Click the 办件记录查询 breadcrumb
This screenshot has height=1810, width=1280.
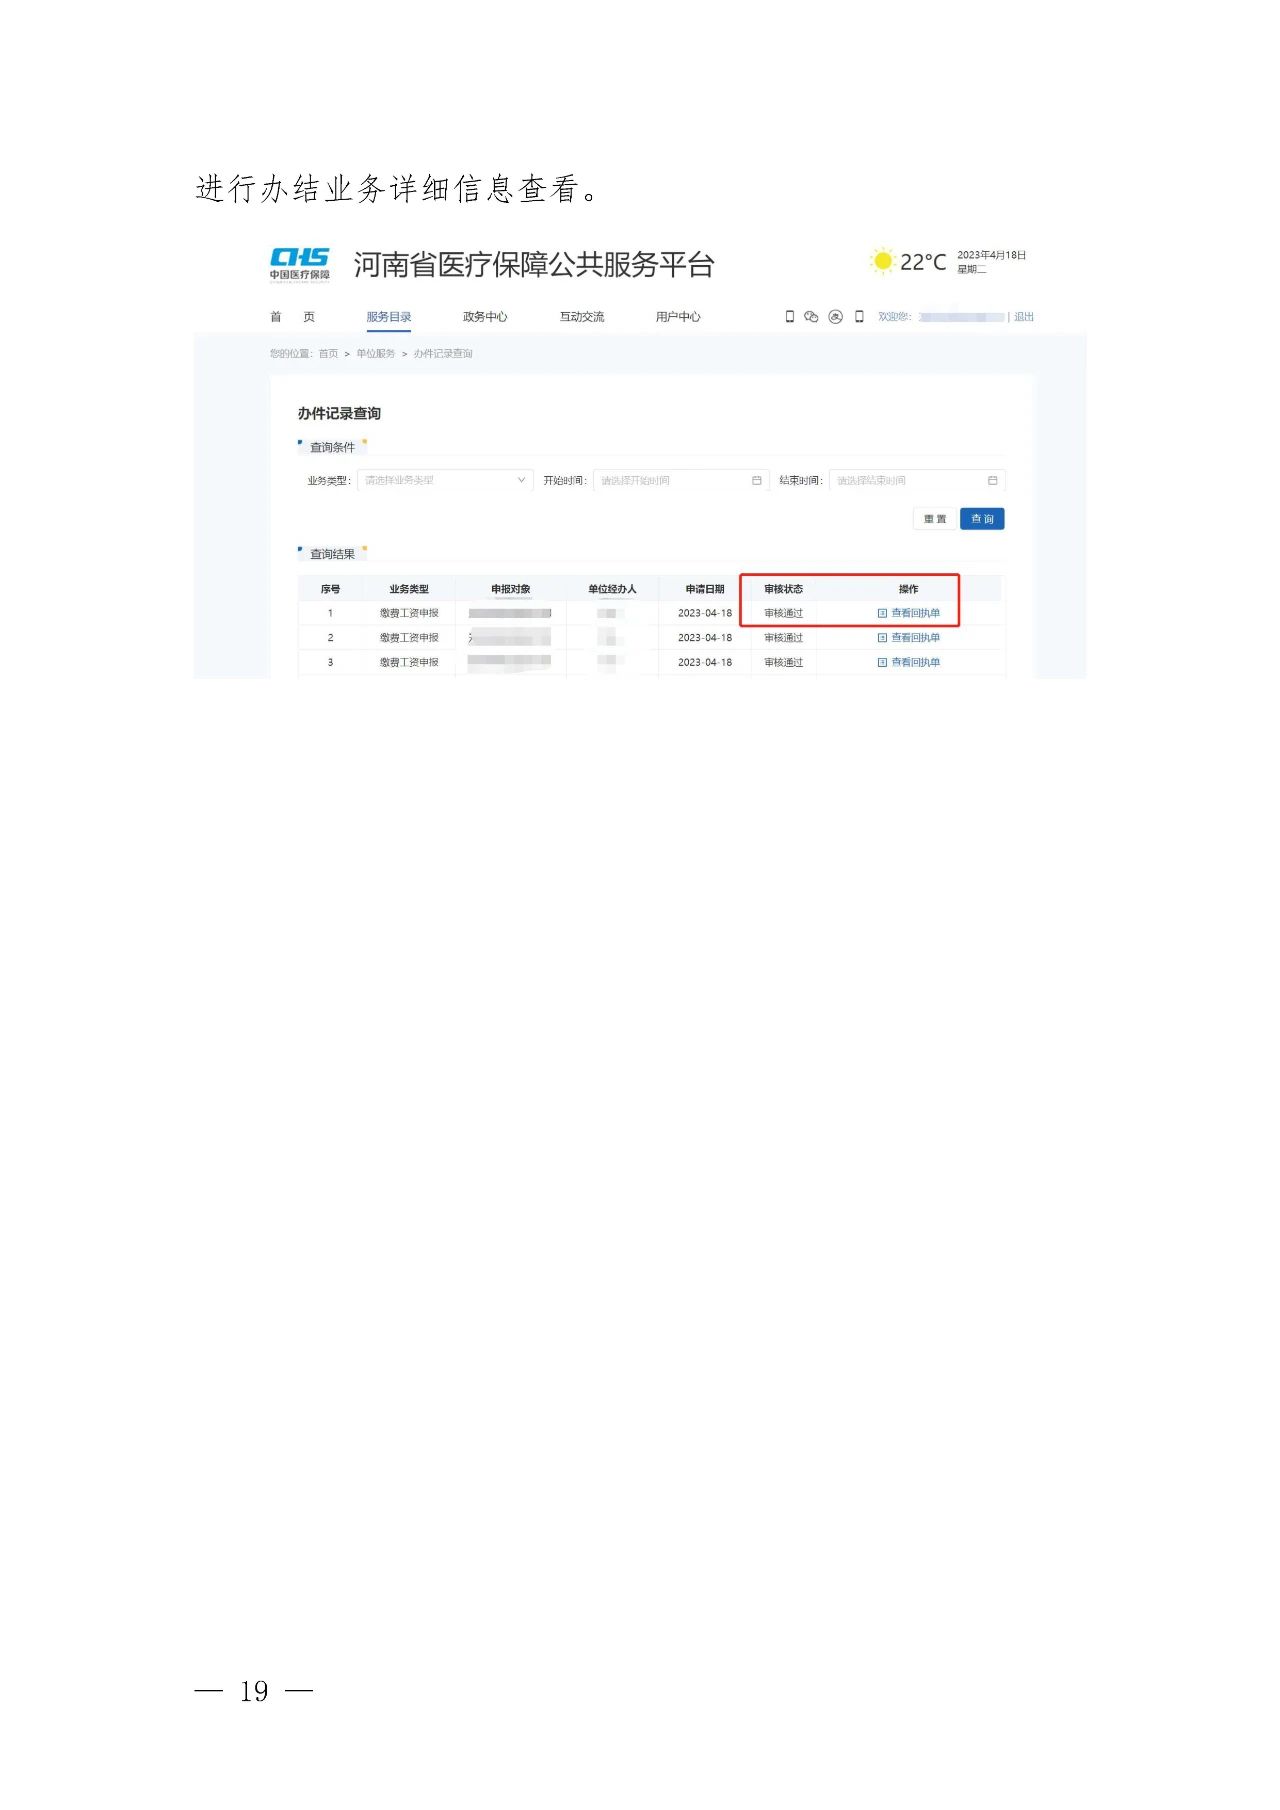(443, 354)
